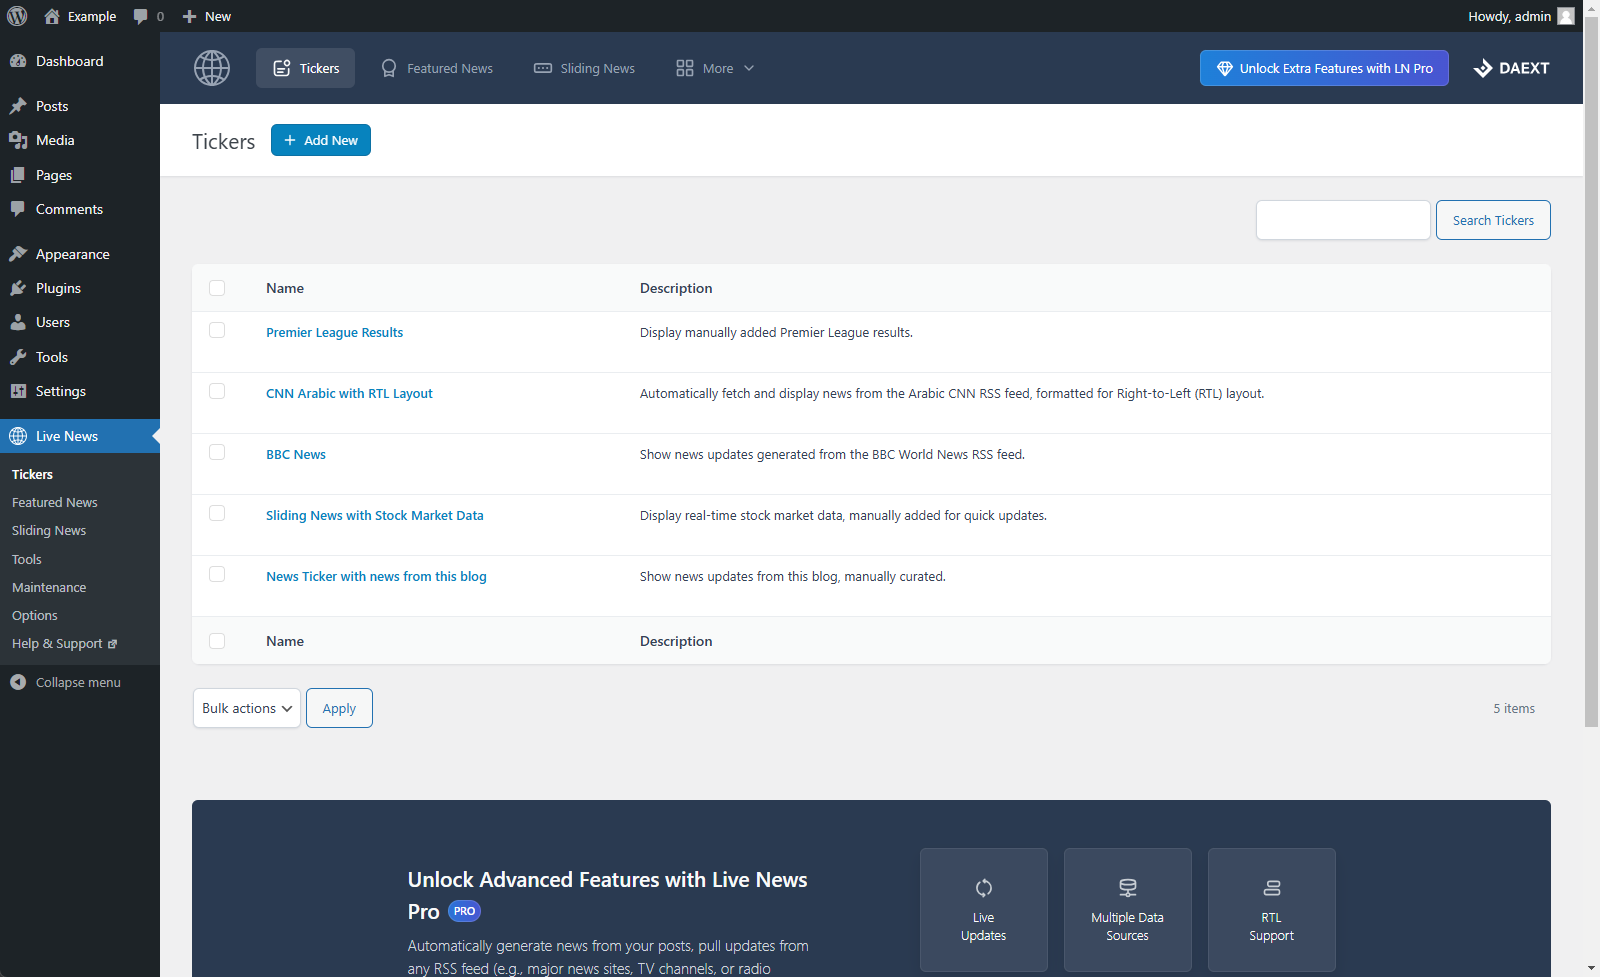
Task: Switch to the Sliding News tab
Action: pos(585,68)
